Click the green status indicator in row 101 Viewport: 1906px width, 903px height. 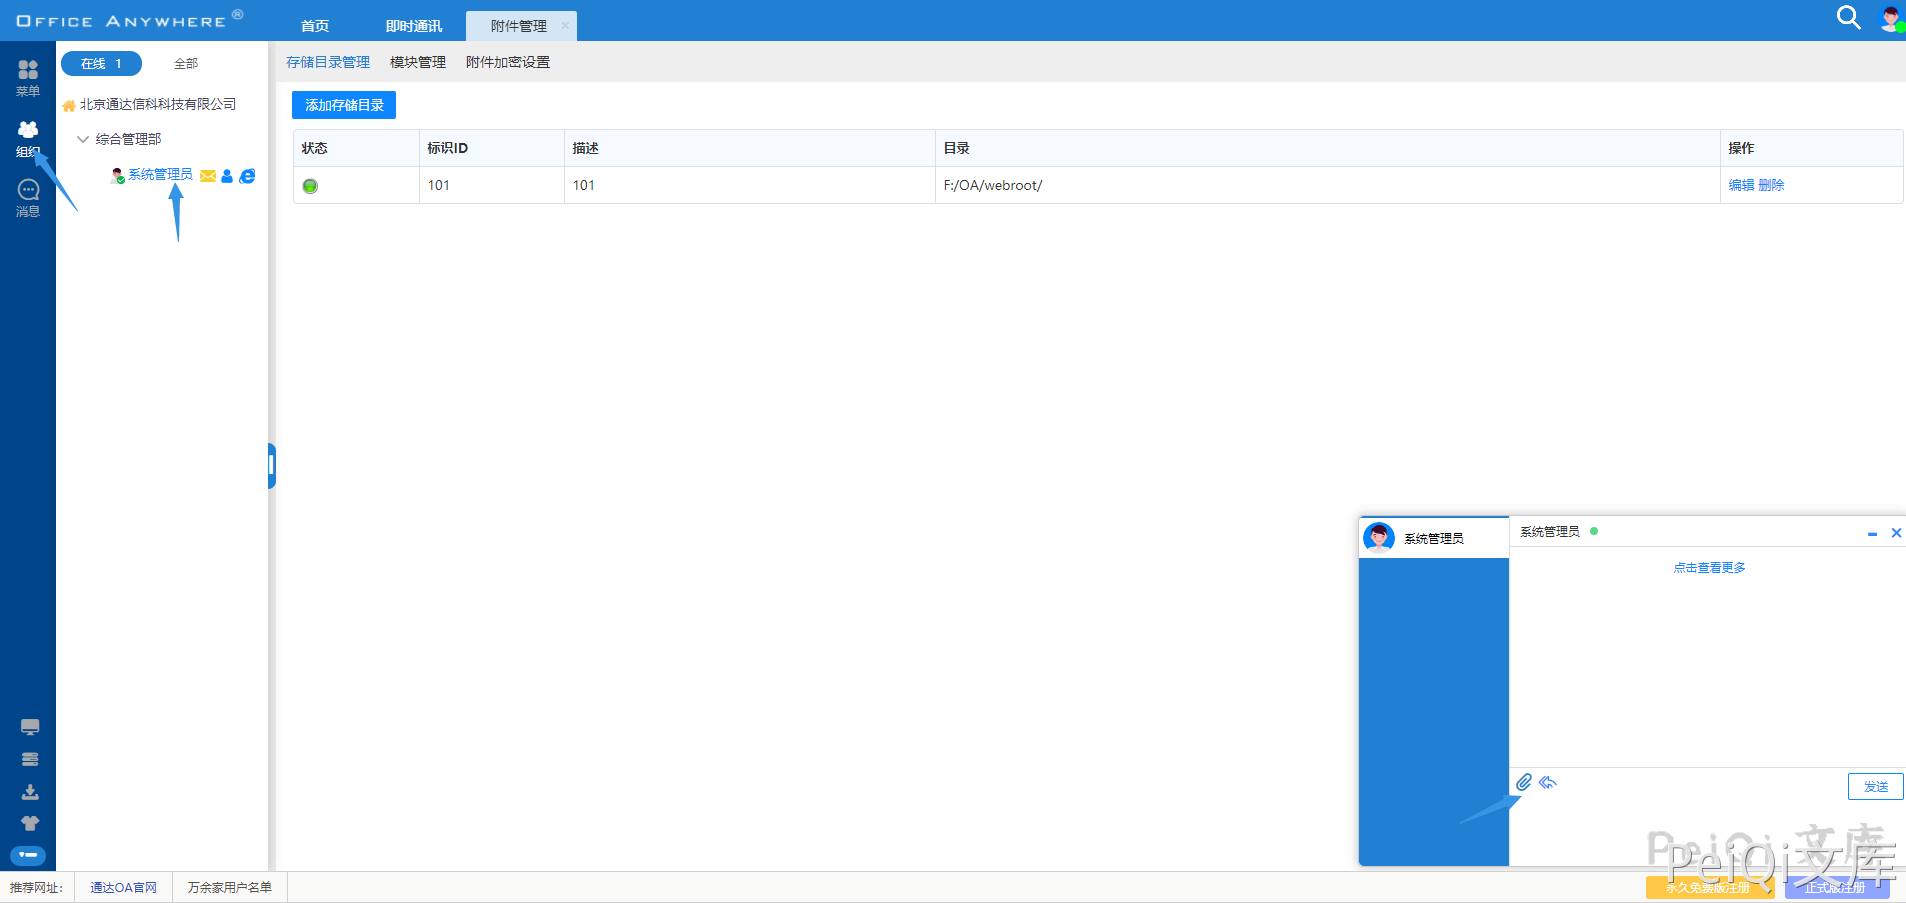click(310, 186)
